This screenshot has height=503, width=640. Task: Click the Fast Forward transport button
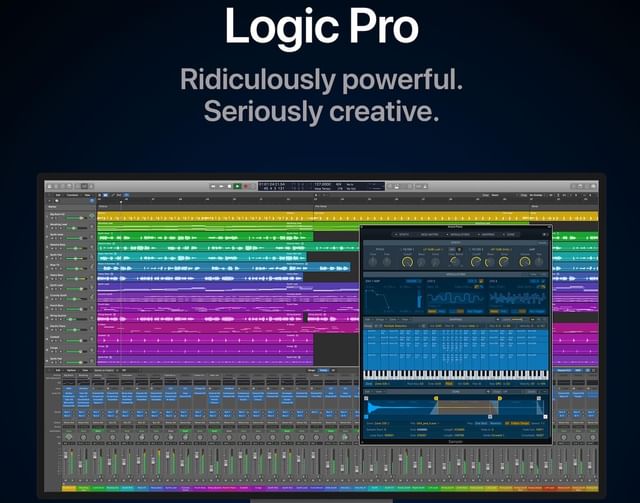point(222,186)
